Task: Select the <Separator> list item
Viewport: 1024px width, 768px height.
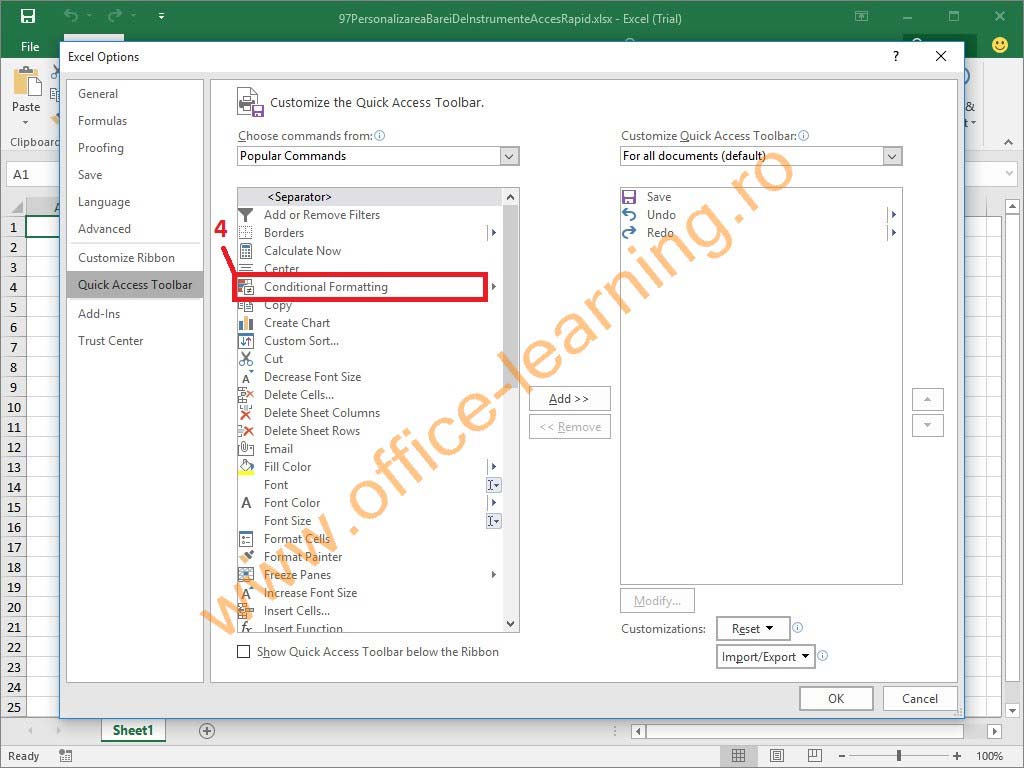Action: point(370,197)
